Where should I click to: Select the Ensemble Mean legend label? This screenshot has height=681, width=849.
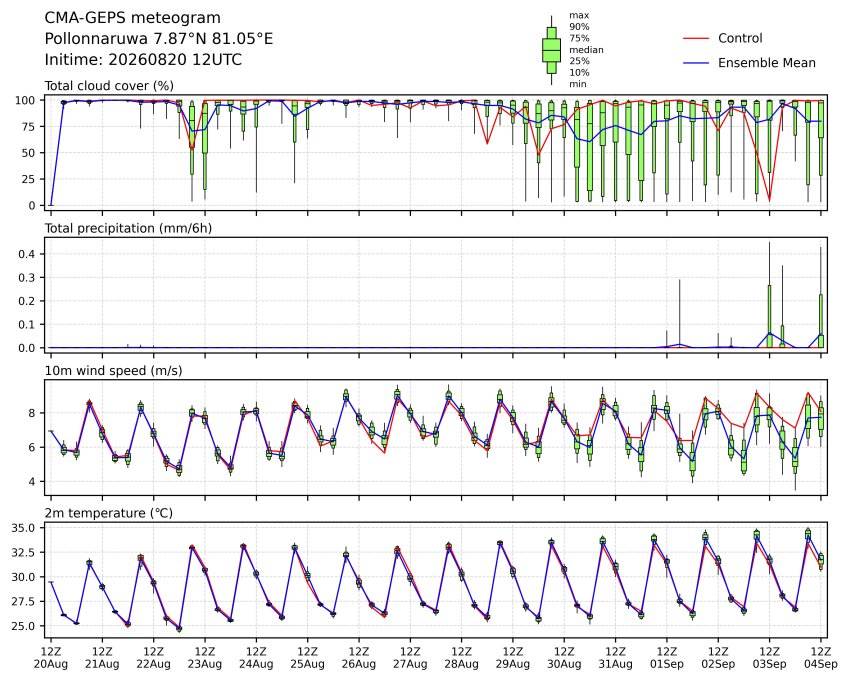[767, 63]
